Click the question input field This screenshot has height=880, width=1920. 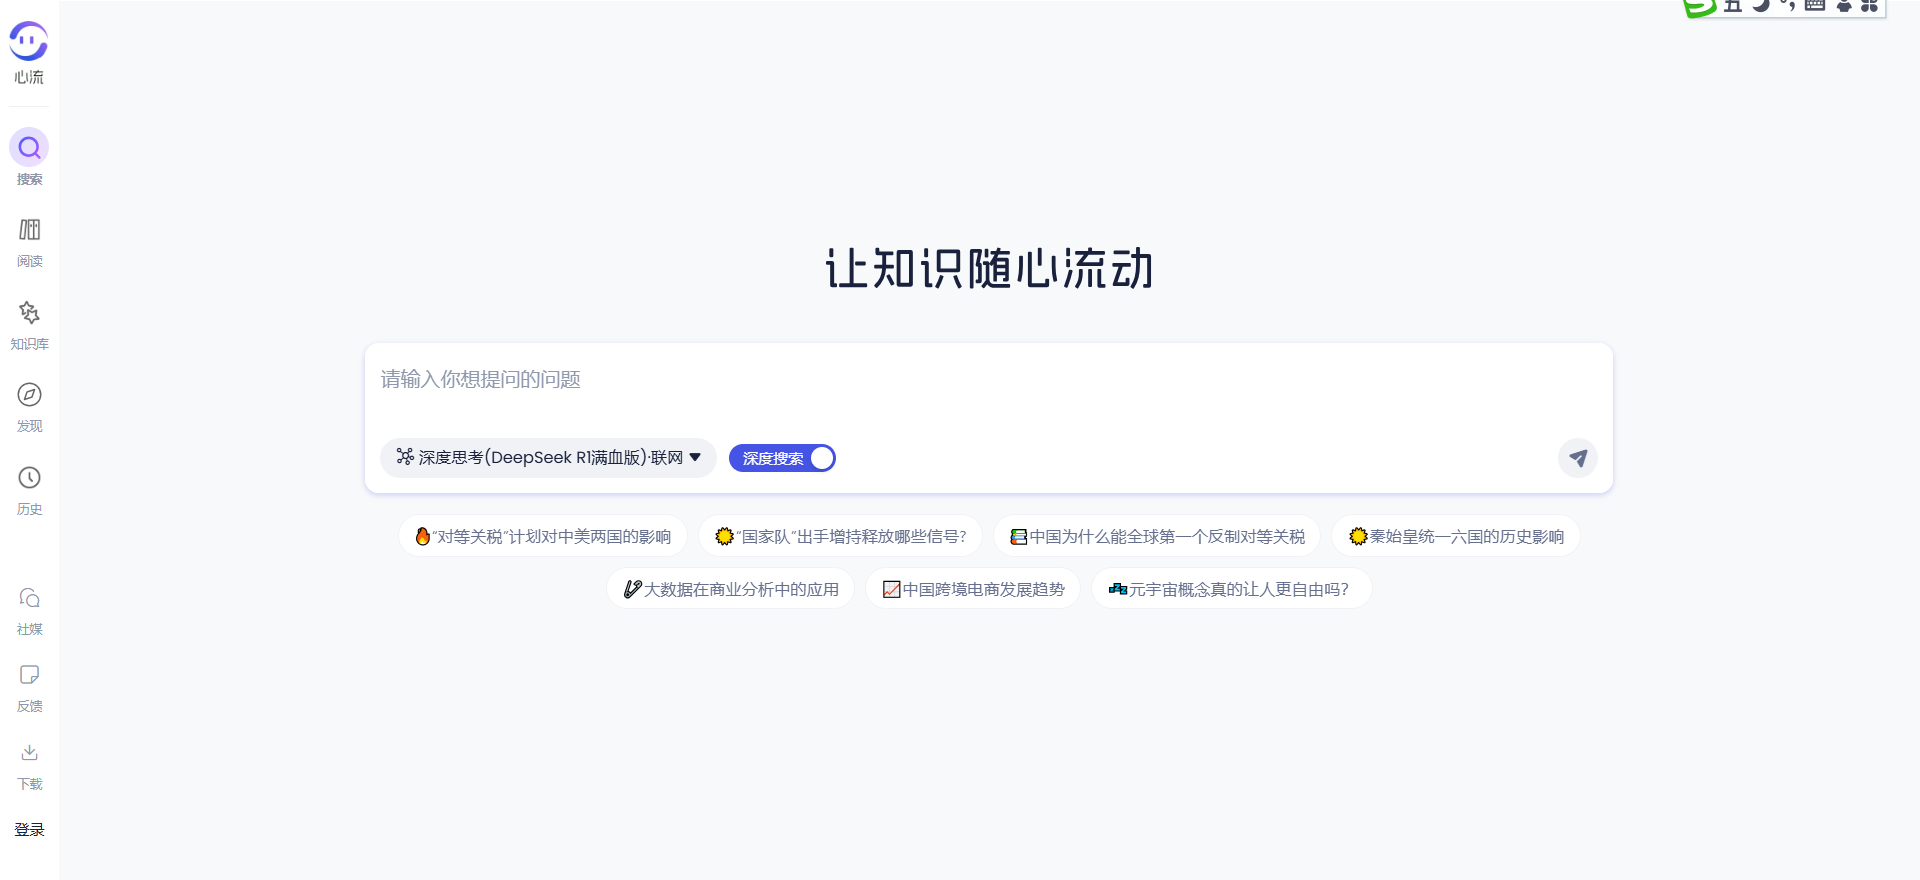click(x=988, y=380)
